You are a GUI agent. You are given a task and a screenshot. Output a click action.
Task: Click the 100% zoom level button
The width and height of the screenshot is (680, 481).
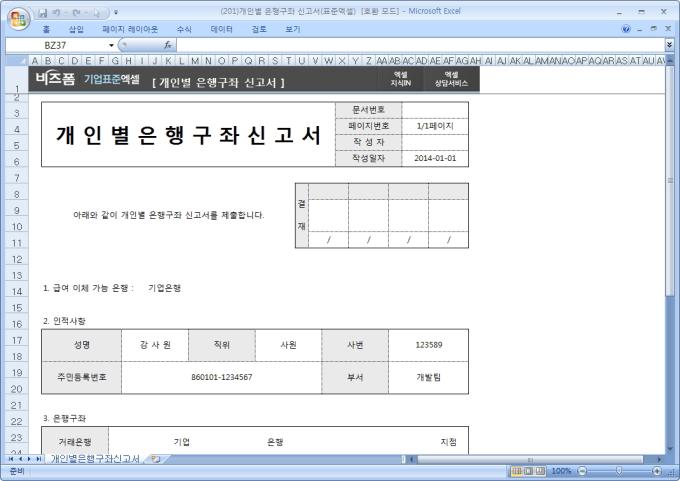[561, 471]
